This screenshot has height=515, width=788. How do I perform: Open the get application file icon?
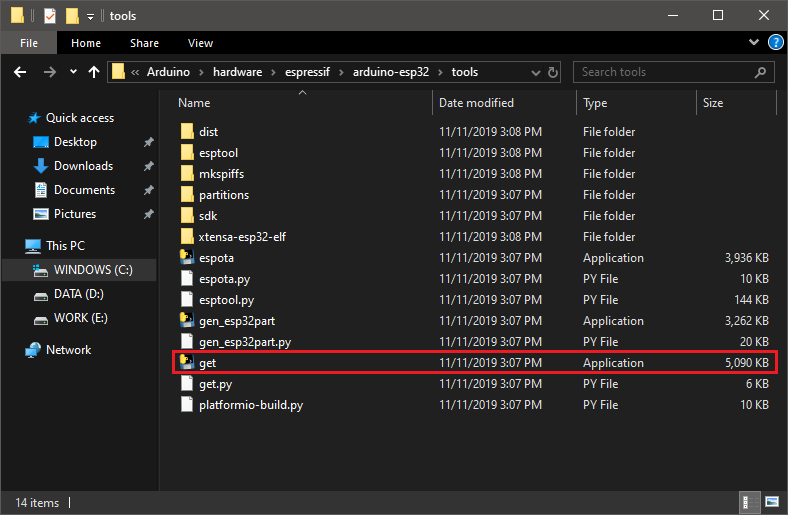pos(187,363)
